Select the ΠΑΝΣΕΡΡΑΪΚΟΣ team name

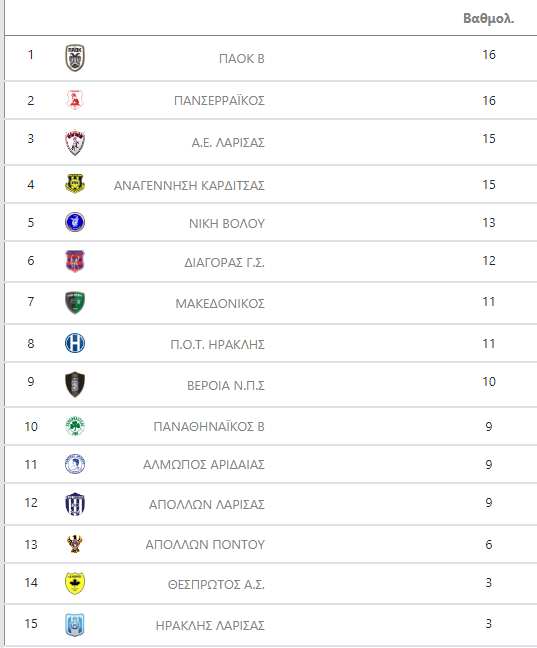click(219, 100)
